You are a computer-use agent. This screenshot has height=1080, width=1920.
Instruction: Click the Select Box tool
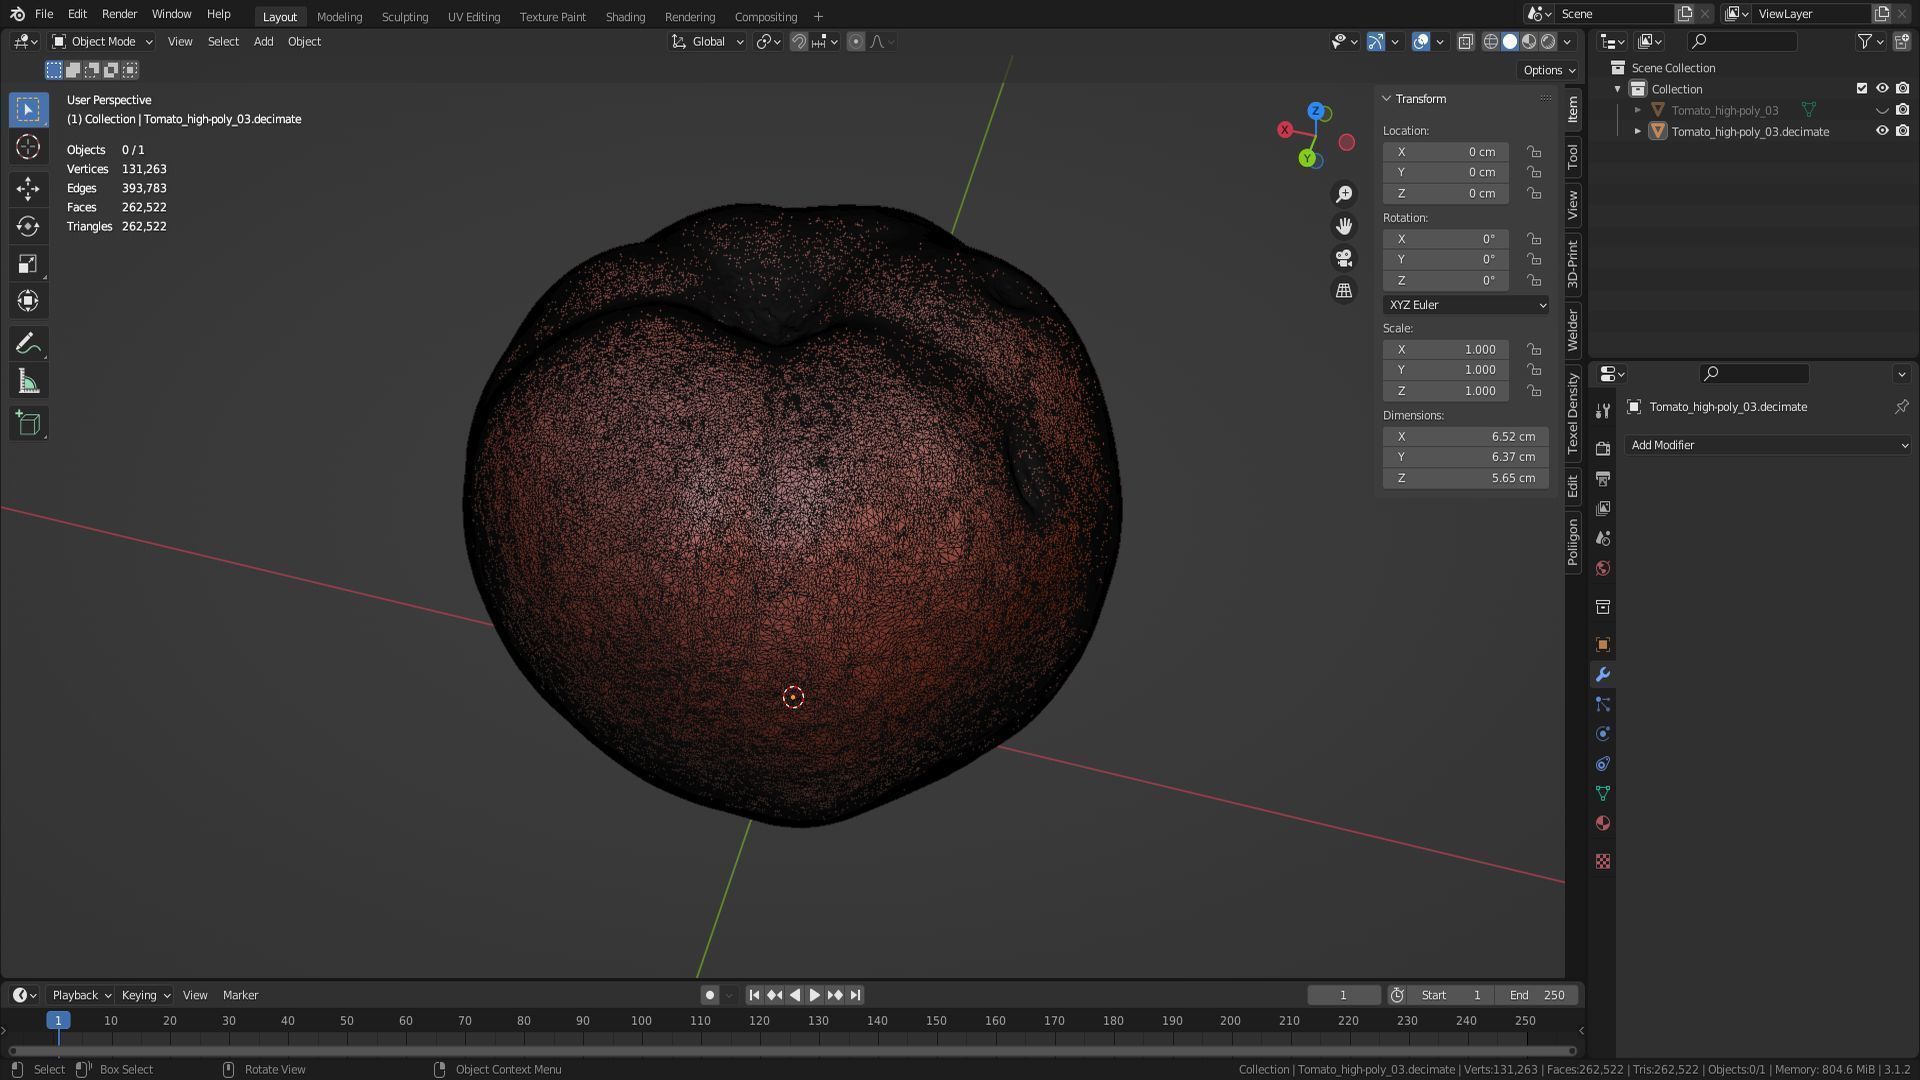click(28, 109)
